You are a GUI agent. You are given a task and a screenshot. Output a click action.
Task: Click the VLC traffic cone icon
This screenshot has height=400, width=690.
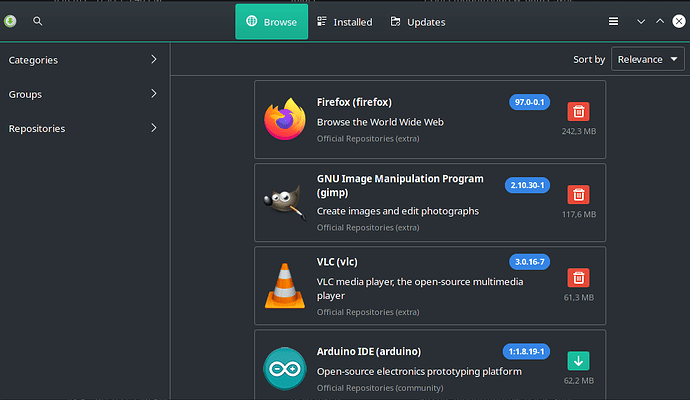[285, 286]
